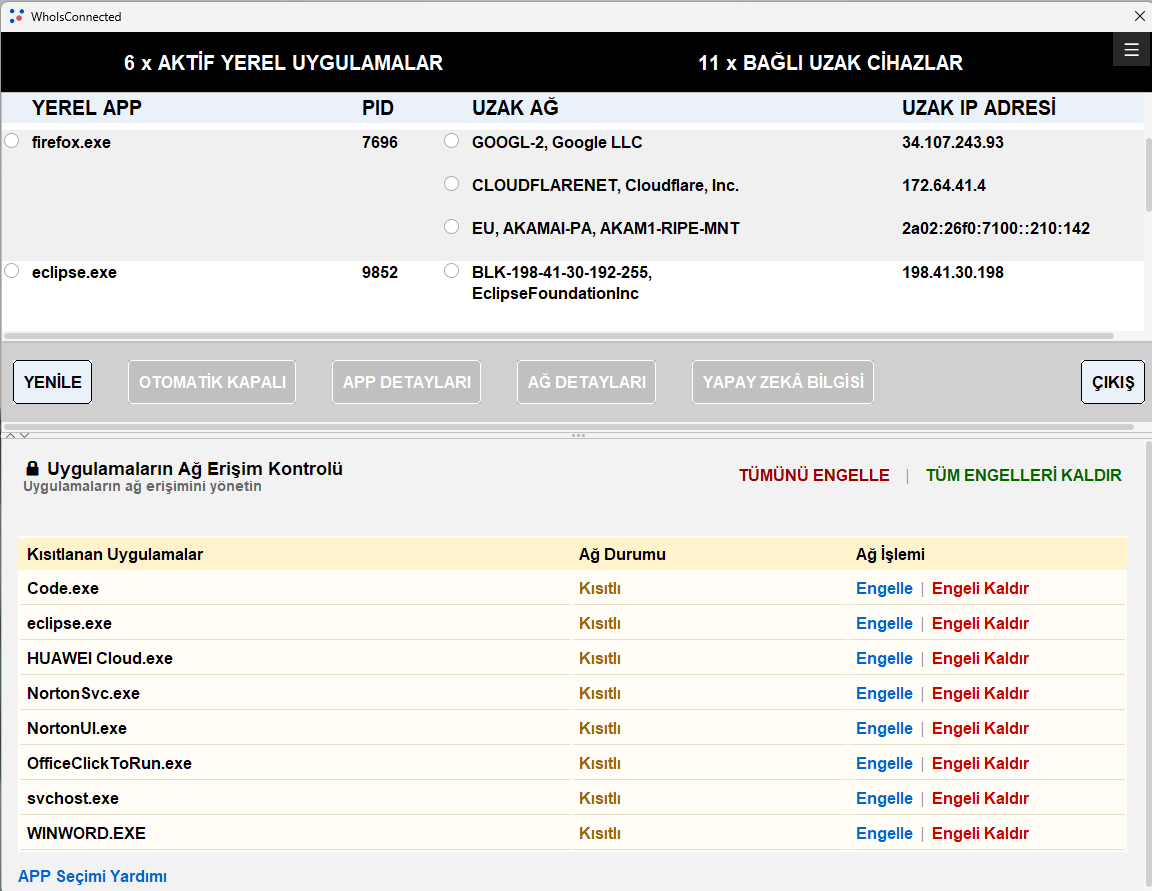1152x891 pixels.
Task: Click the WhoIsConnected app logo icon
Action: pyautogui.click(x=16, y=15)
